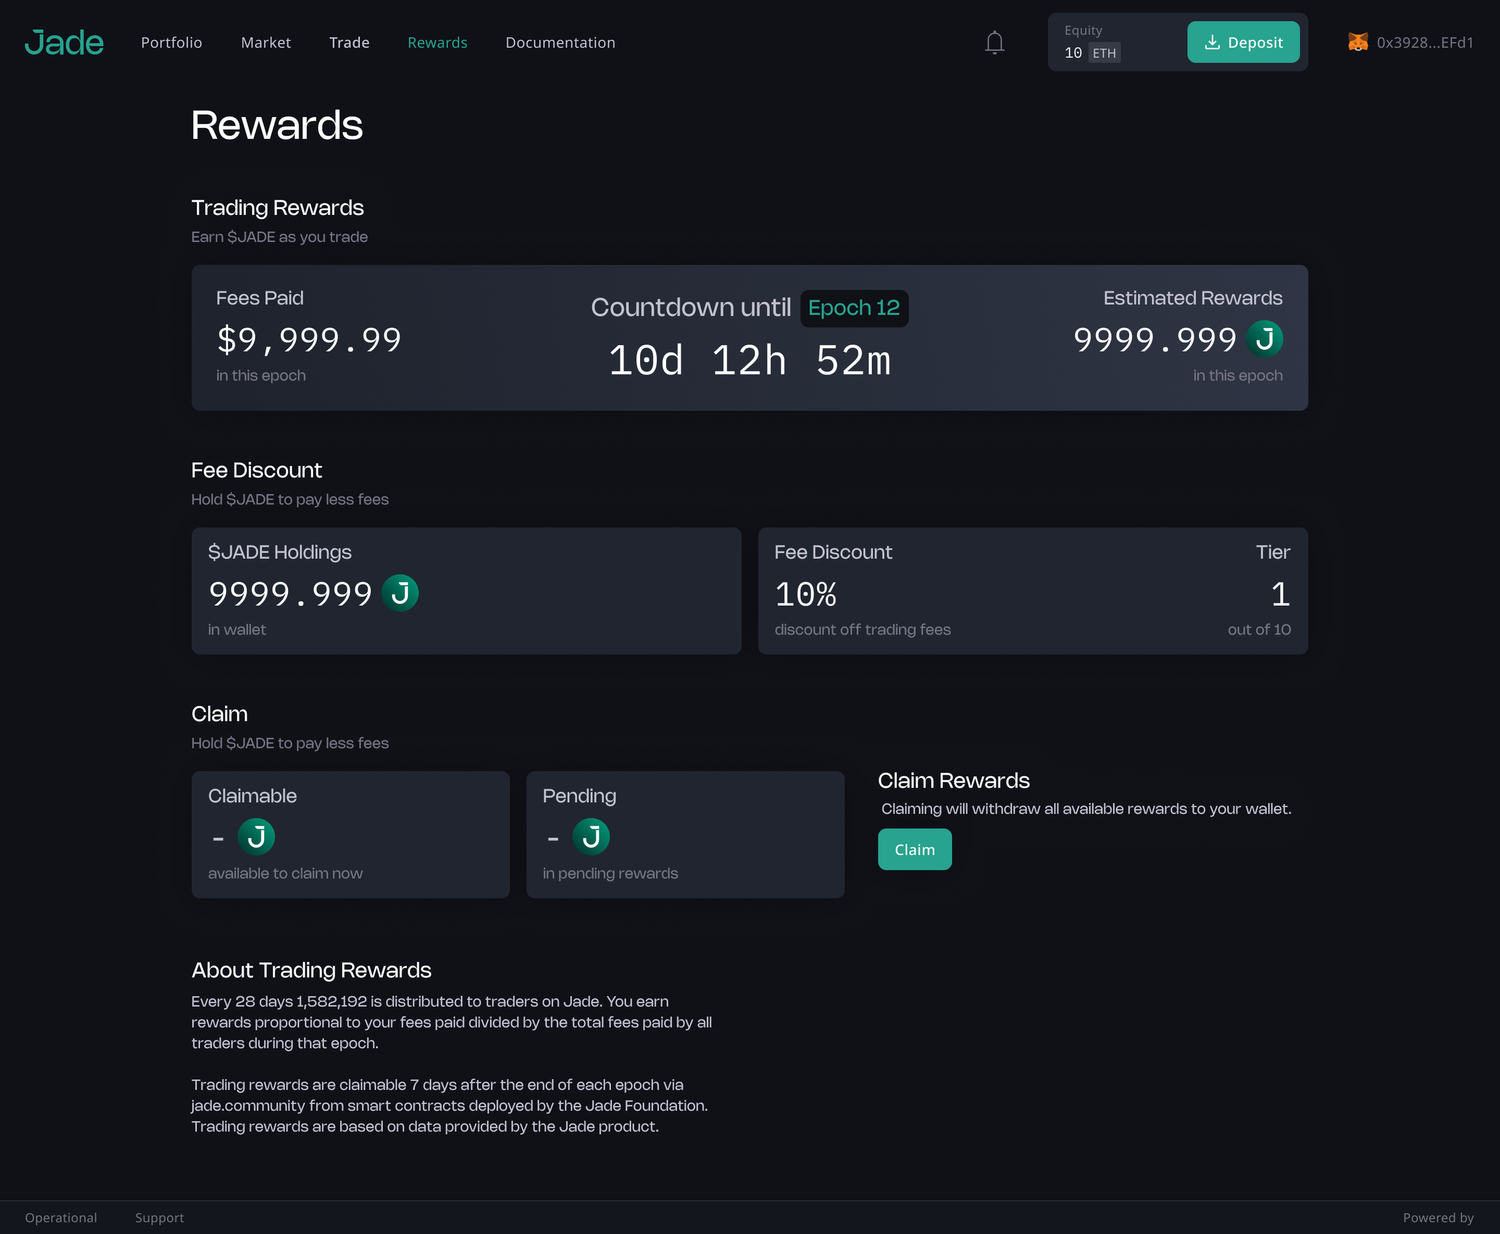Click the 'Claim Rewards' heading
Screen dimensions: 1500x1234
pos(954,780)
